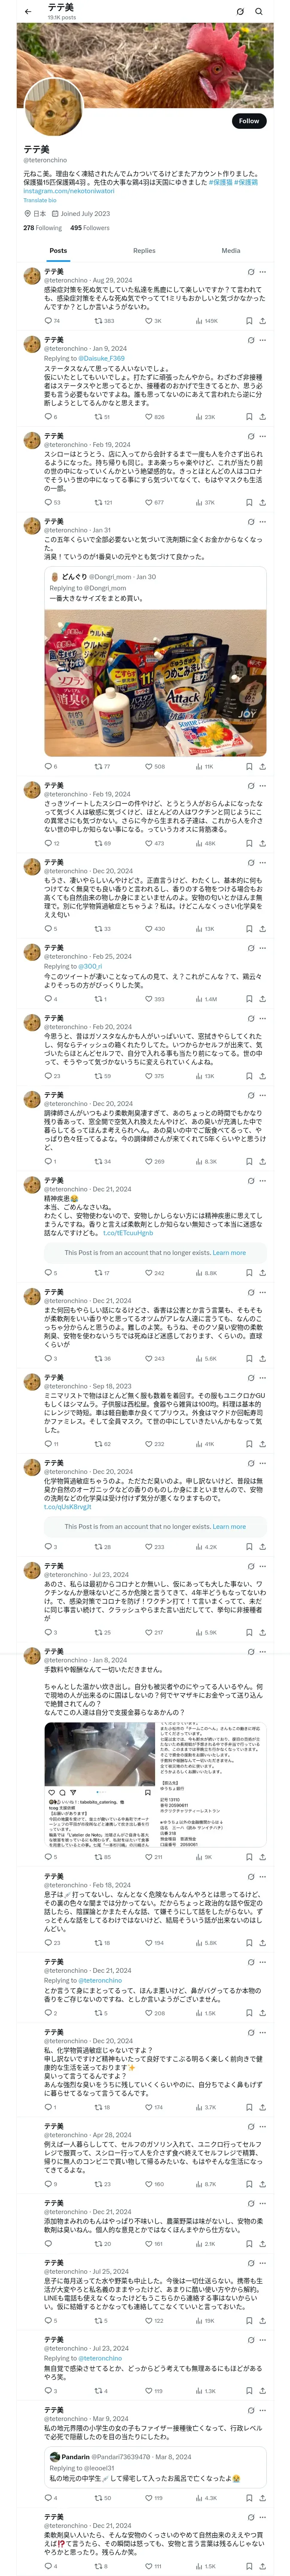
Task: Open the 495 Followers list
Action: [90, 228]
